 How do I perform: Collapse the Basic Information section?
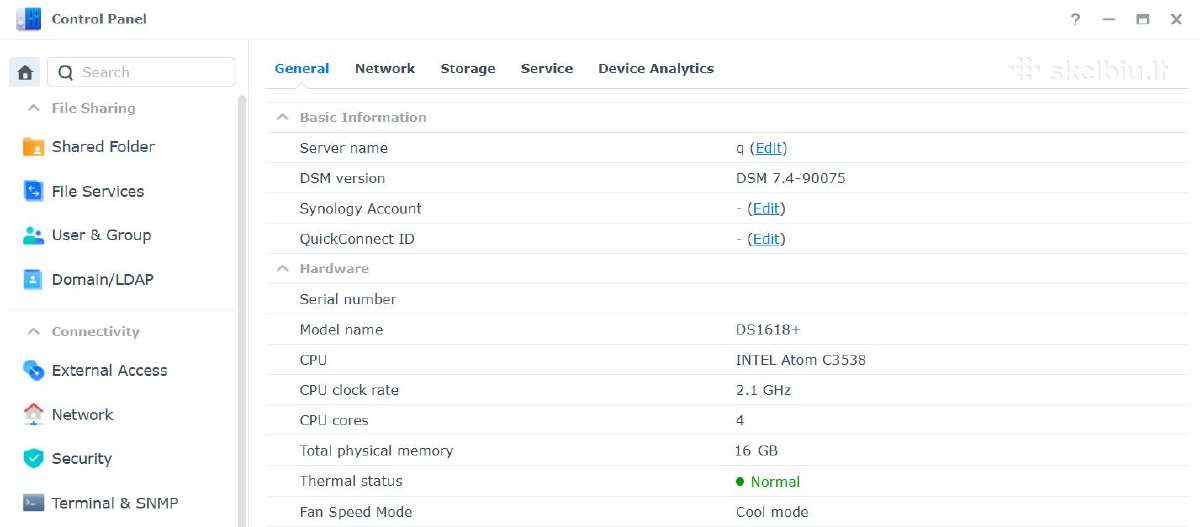point(282,117)
